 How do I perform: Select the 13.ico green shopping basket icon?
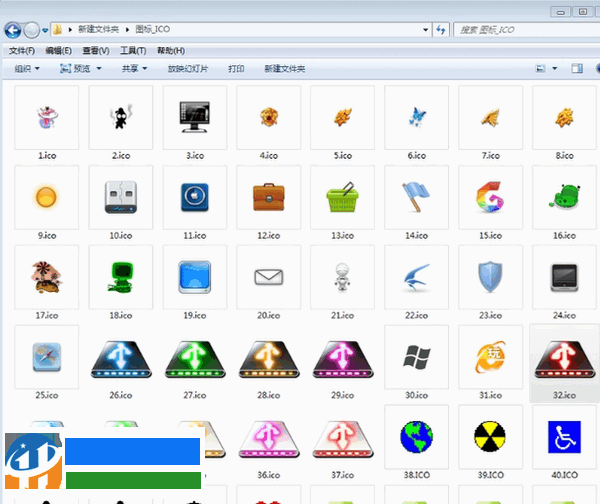pyautogui.click(x=342, y=197)
